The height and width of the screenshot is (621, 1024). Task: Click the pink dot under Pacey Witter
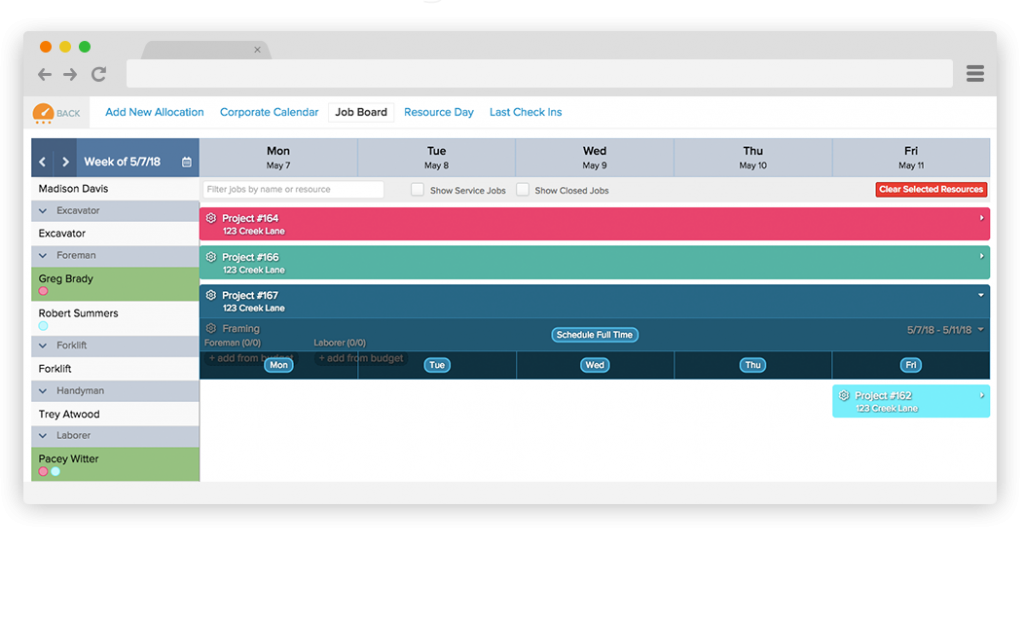[x=43, y=471]
